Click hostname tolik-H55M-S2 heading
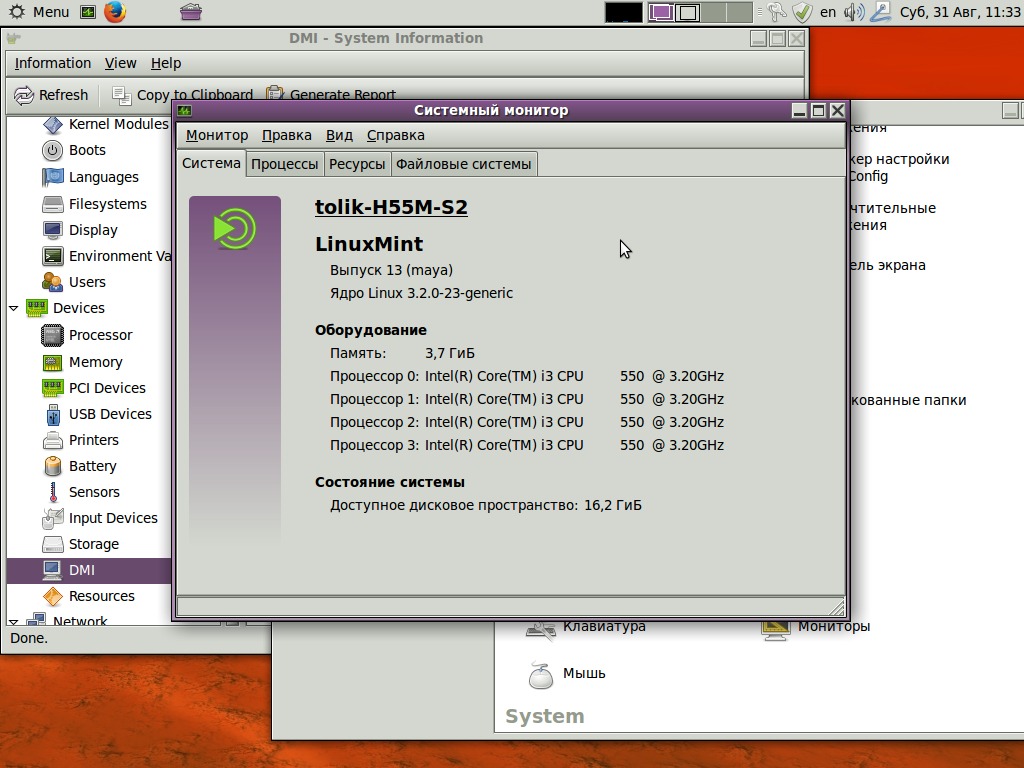The image size is (1024, 768). (391, 207)
